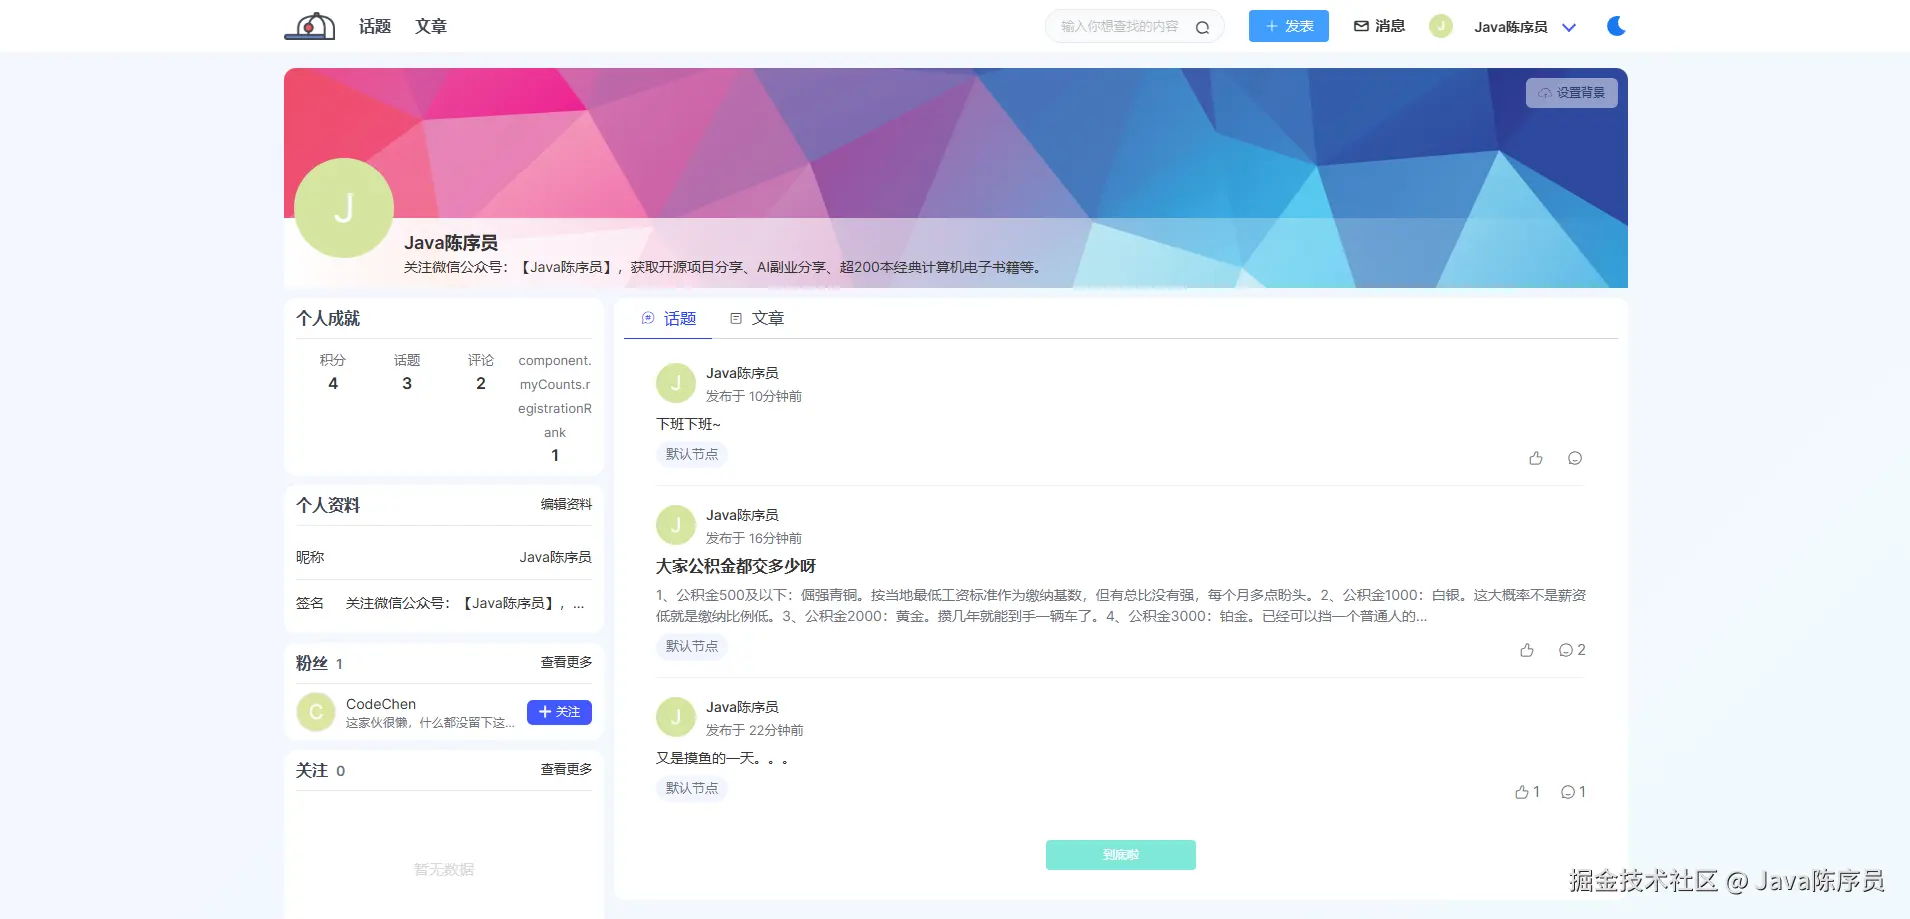Follow CodeChen with 关注 button
1910x919 pixels.
click(x=559, y=712)
